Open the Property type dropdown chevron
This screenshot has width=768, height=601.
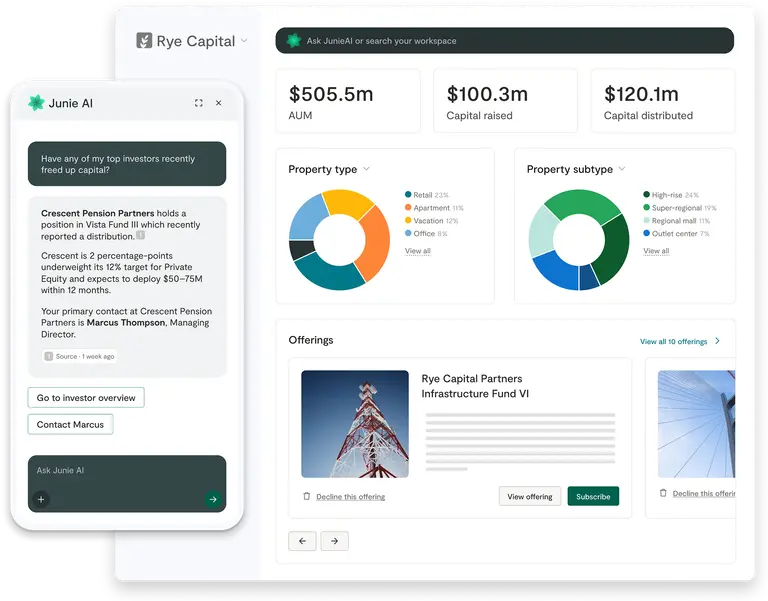coord(366,169)
